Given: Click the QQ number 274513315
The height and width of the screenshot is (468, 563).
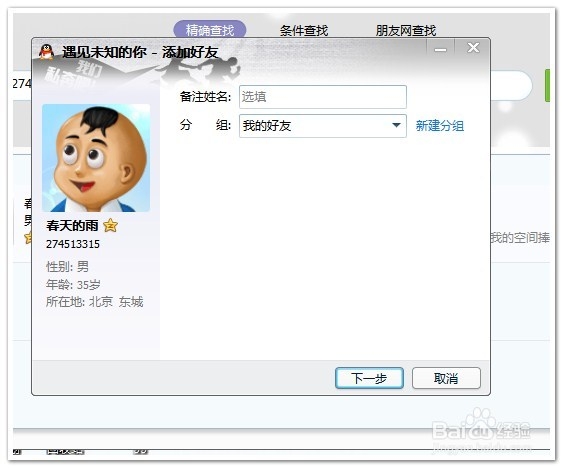Looking at the screenshot, I should point(73,244).
